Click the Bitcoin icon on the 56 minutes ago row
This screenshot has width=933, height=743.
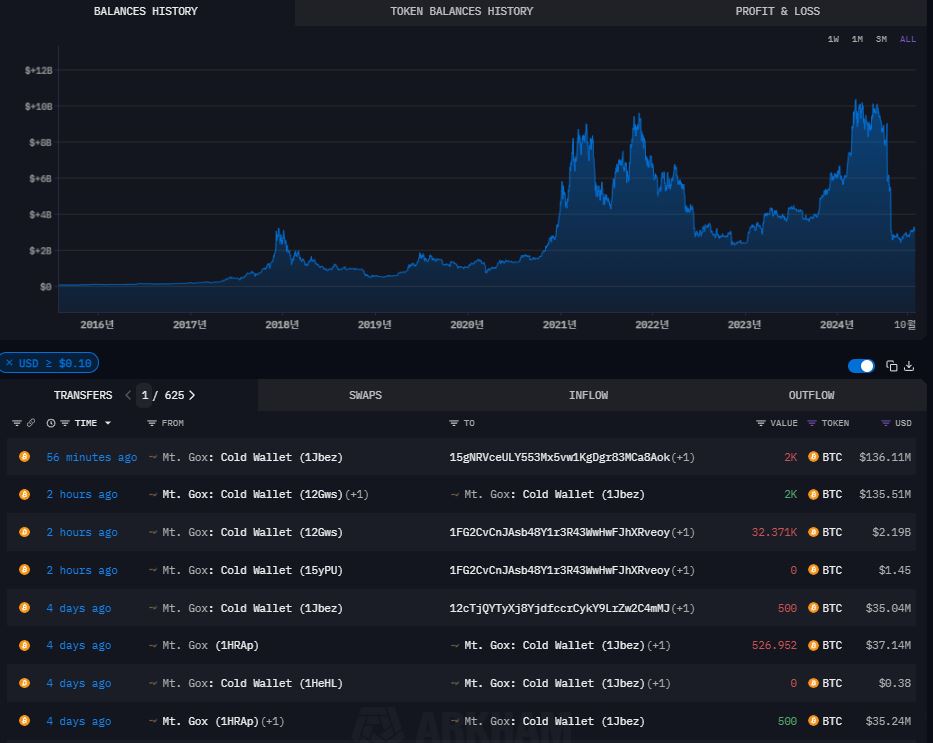click(x=25, y=457)
